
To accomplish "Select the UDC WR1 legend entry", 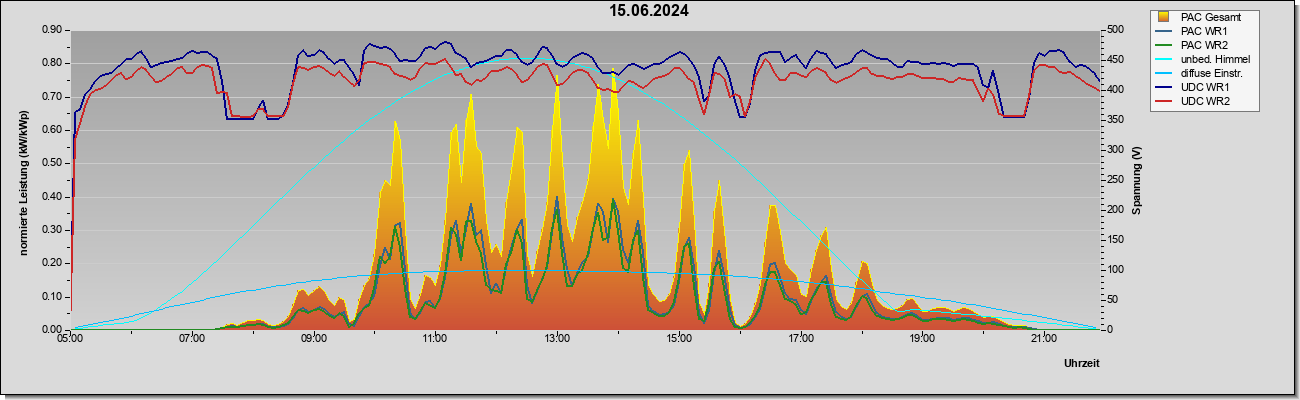I will click(x=1205, y=87).
